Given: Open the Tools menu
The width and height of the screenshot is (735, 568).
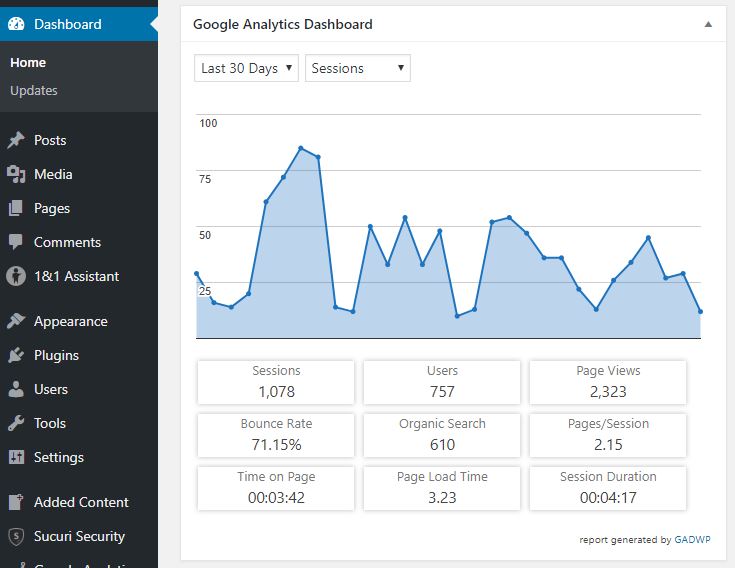Looking at the screenshot, I should 79,423.
